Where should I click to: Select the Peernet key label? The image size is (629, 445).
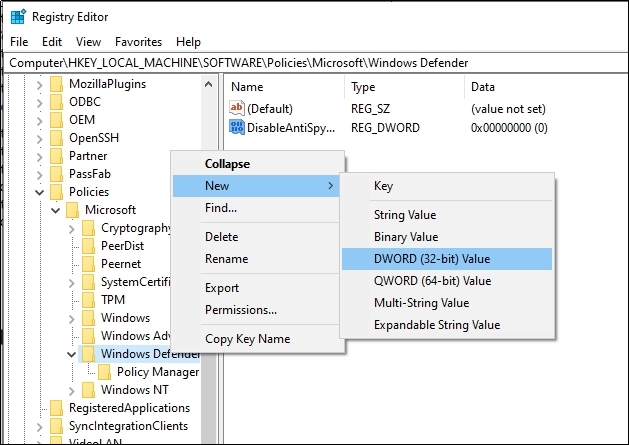(121, 264)
